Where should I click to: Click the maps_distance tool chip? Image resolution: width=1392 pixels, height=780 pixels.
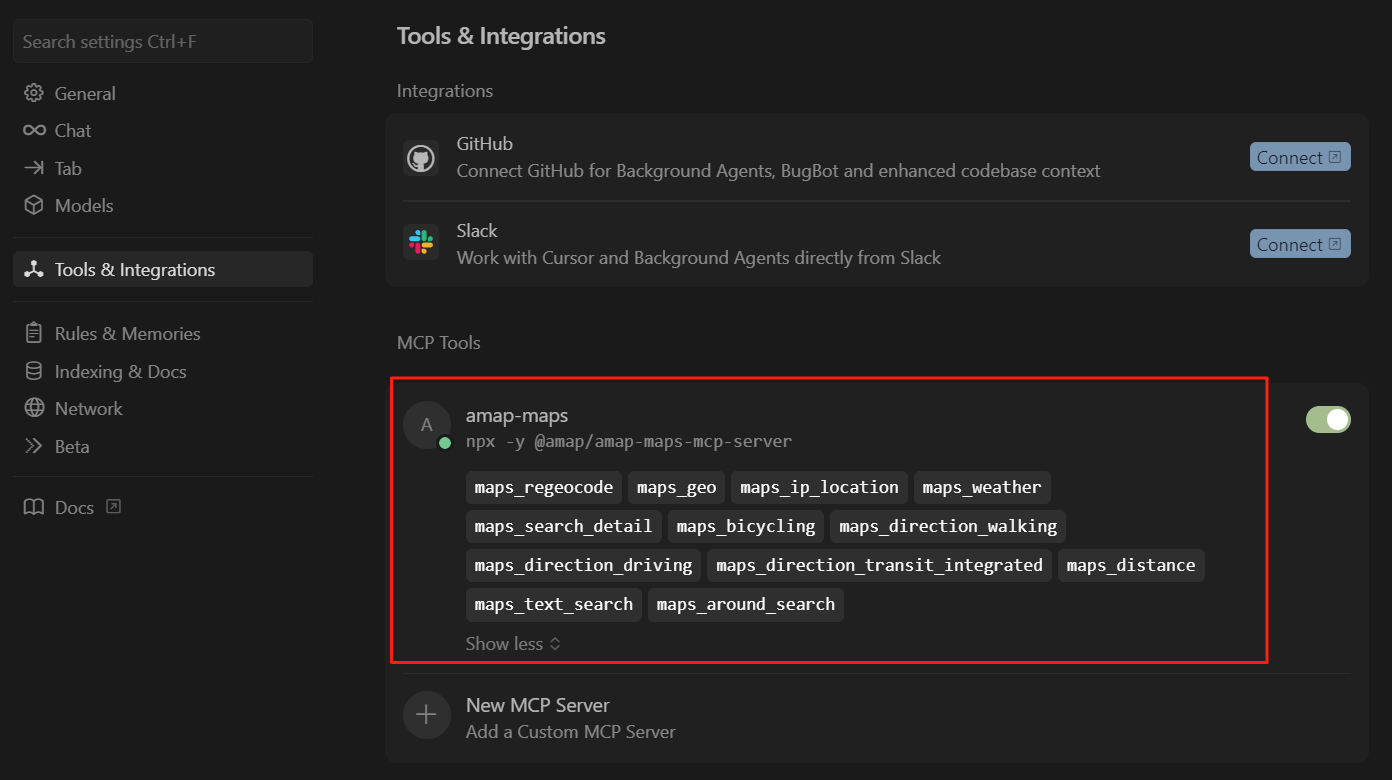click(x=1131, y=565)
